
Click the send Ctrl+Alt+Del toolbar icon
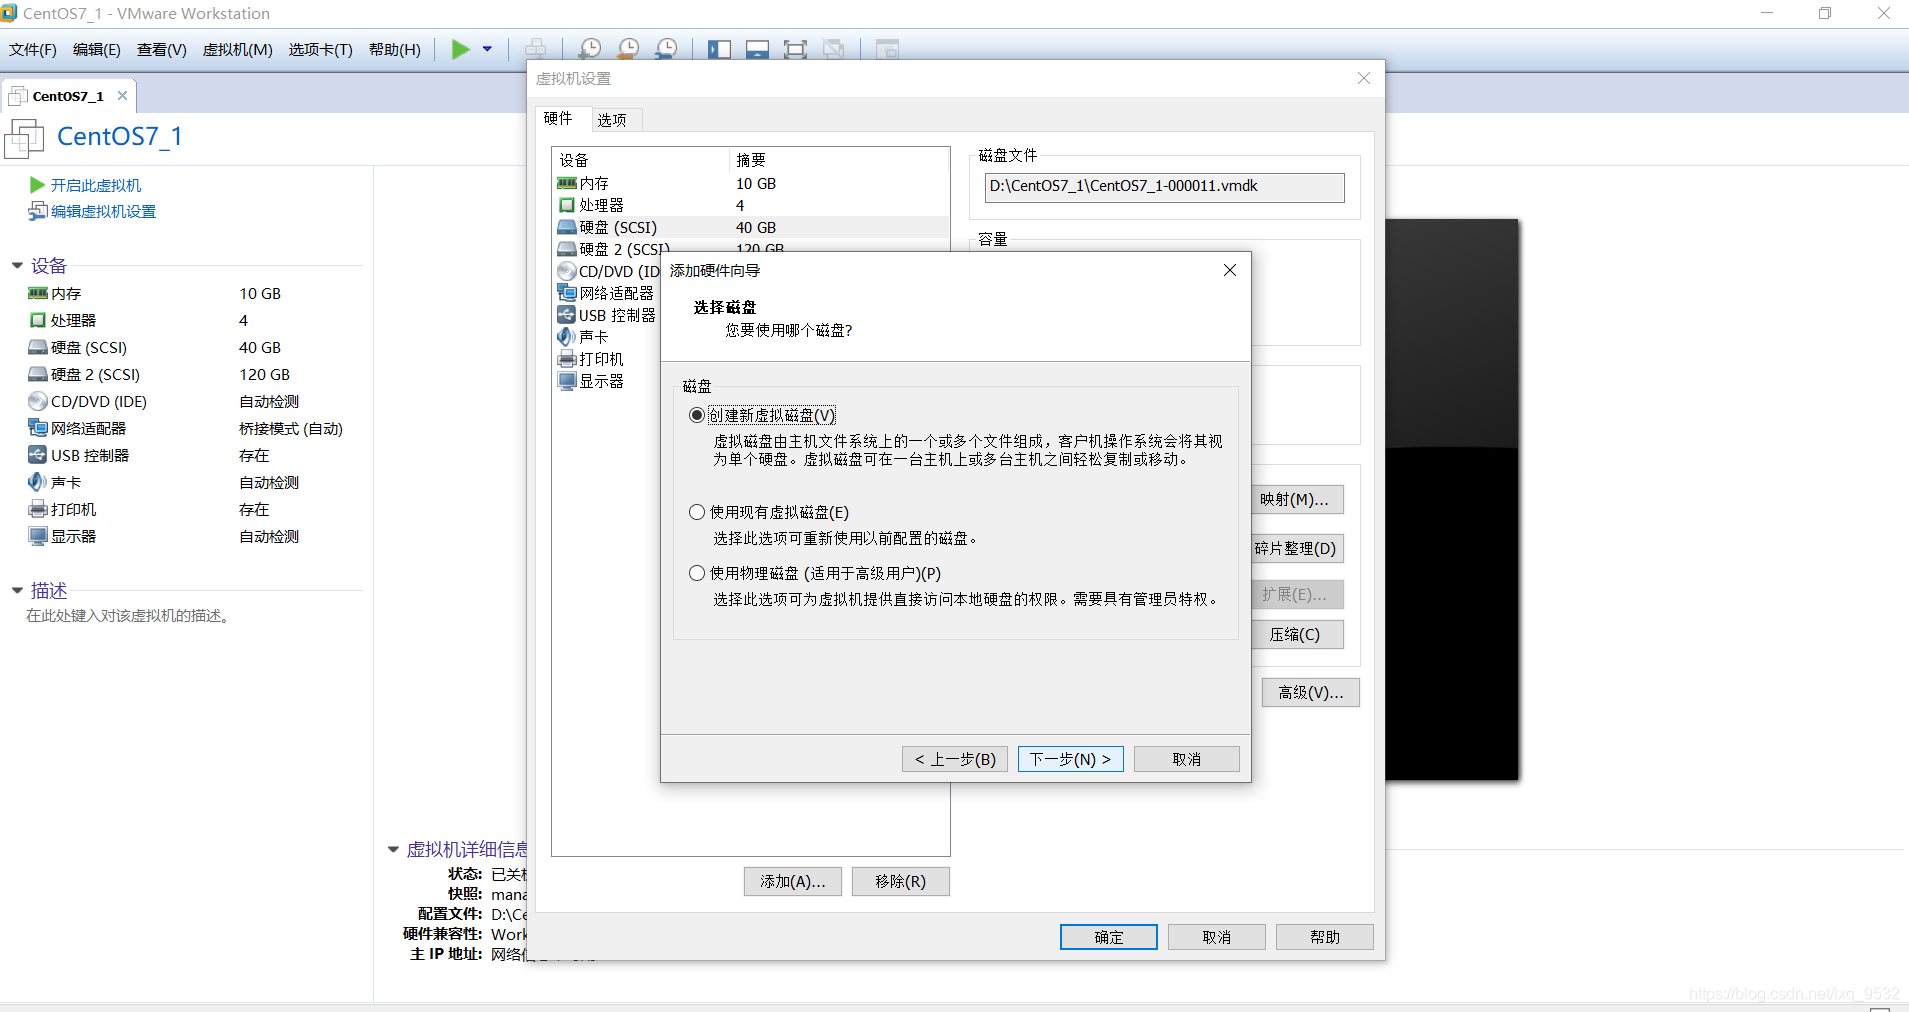coord(536,49)
